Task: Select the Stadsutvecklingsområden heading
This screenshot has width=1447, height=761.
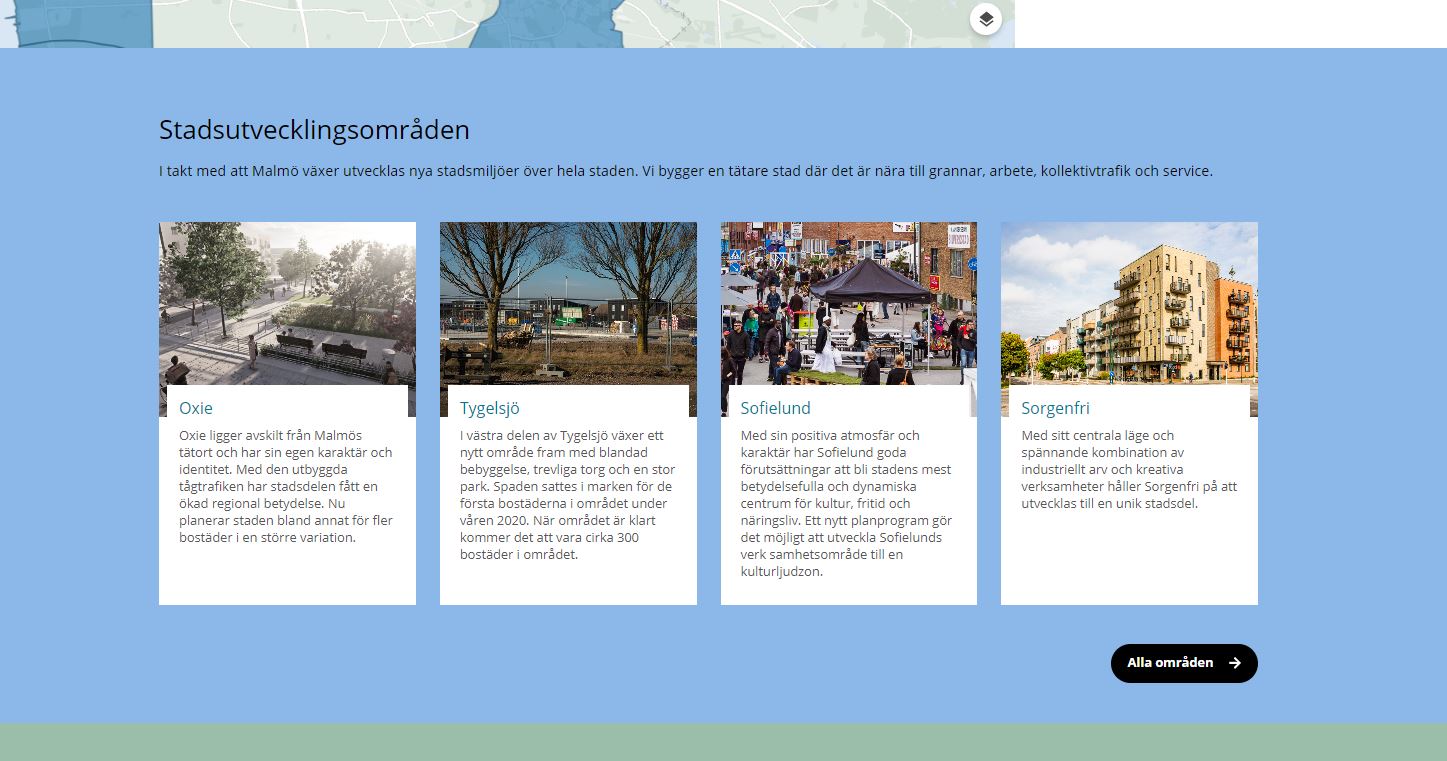Action: click(313, 130)
